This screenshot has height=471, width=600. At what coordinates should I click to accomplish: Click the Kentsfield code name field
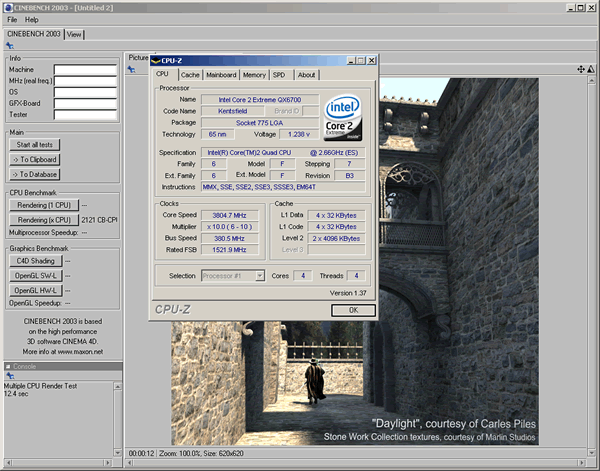233,111
